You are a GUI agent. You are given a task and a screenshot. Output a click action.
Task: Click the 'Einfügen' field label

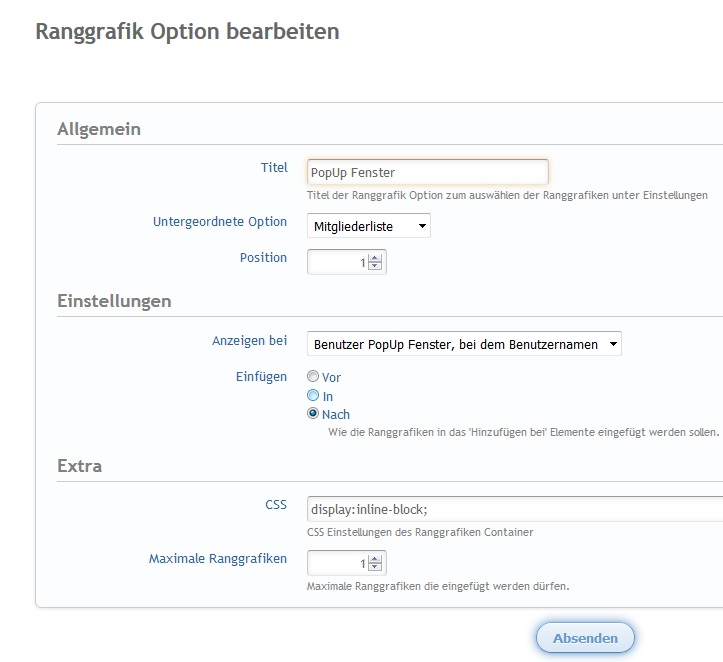263,376
